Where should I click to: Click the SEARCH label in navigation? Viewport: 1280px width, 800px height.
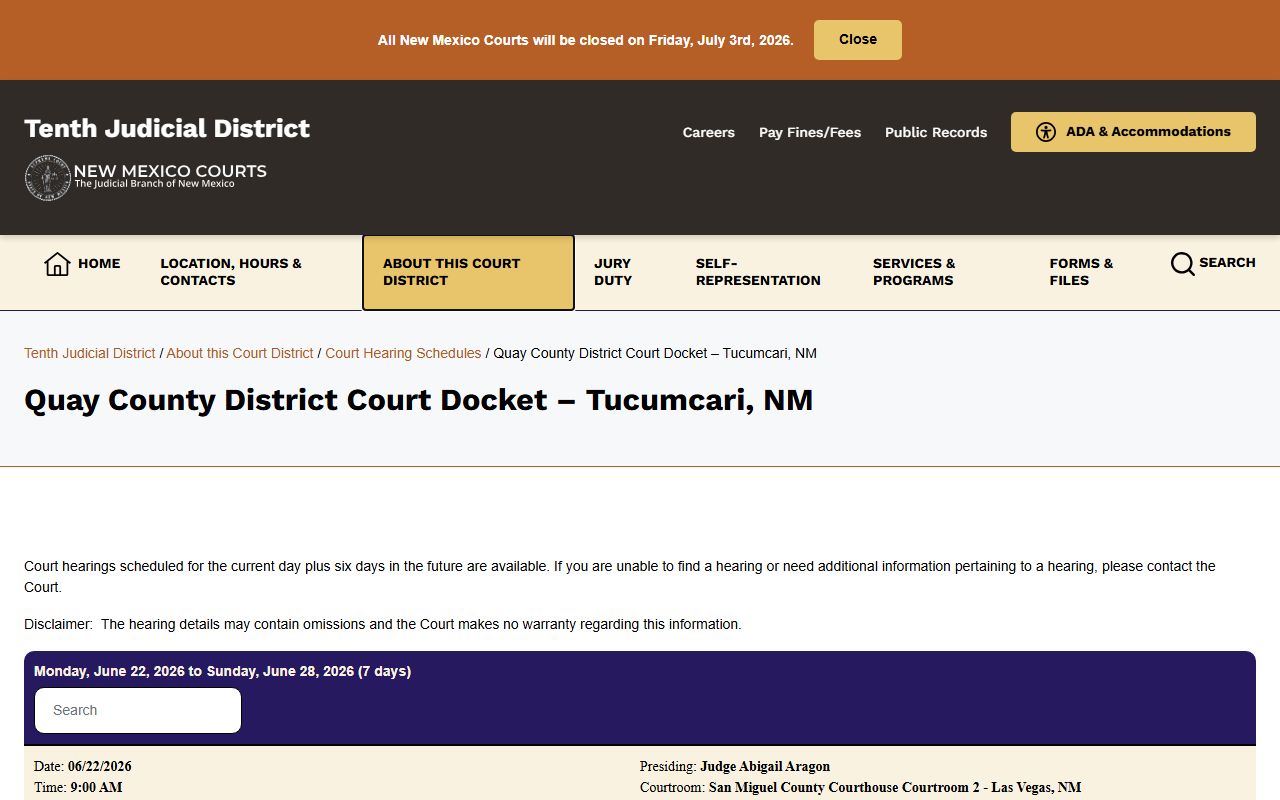click(1227, 263)
